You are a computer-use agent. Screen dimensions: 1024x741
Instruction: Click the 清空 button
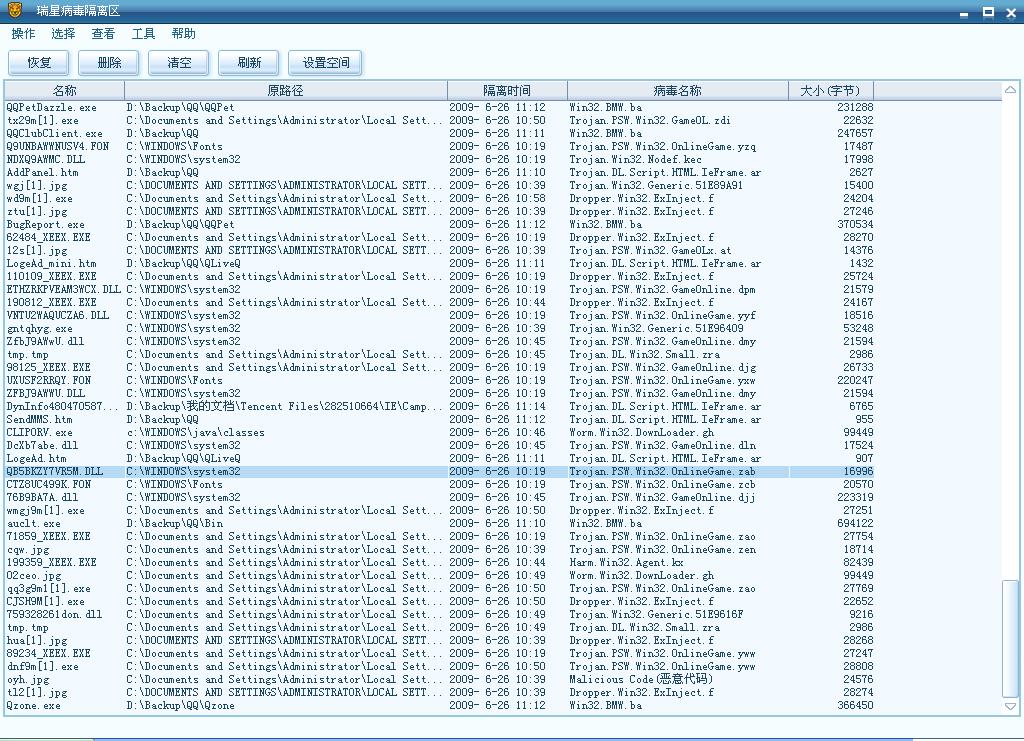coord(180,63)
